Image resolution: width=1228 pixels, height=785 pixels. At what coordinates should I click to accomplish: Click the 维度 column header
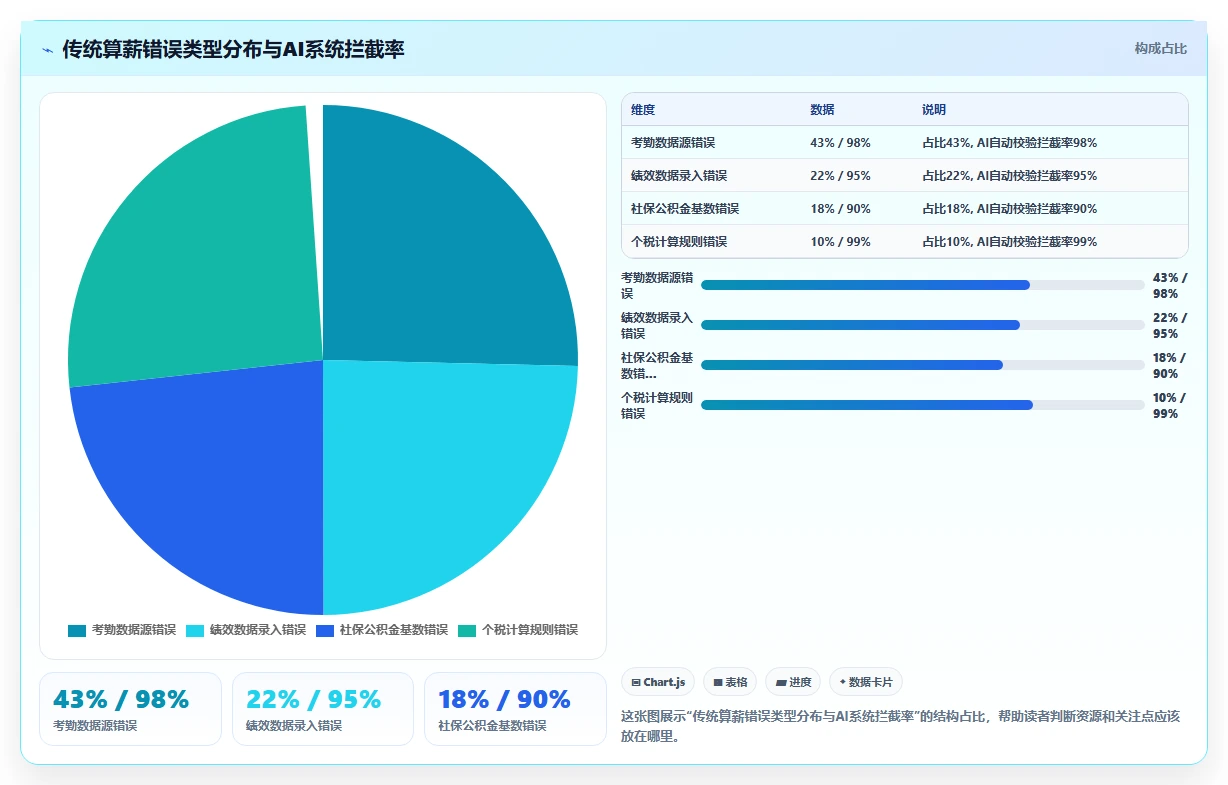click(x=643, y=110)
